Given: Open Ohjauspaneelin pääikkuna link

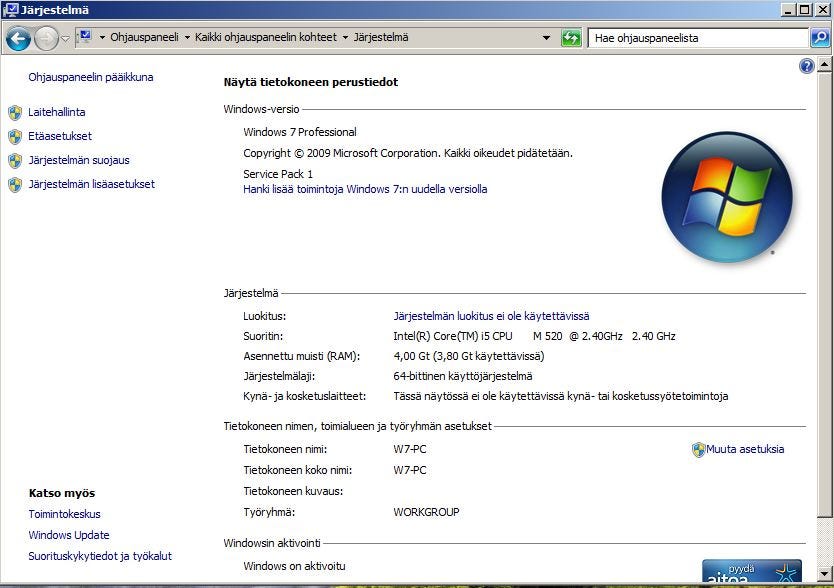Looking at the screenshot, I should (x=91, y=77).
